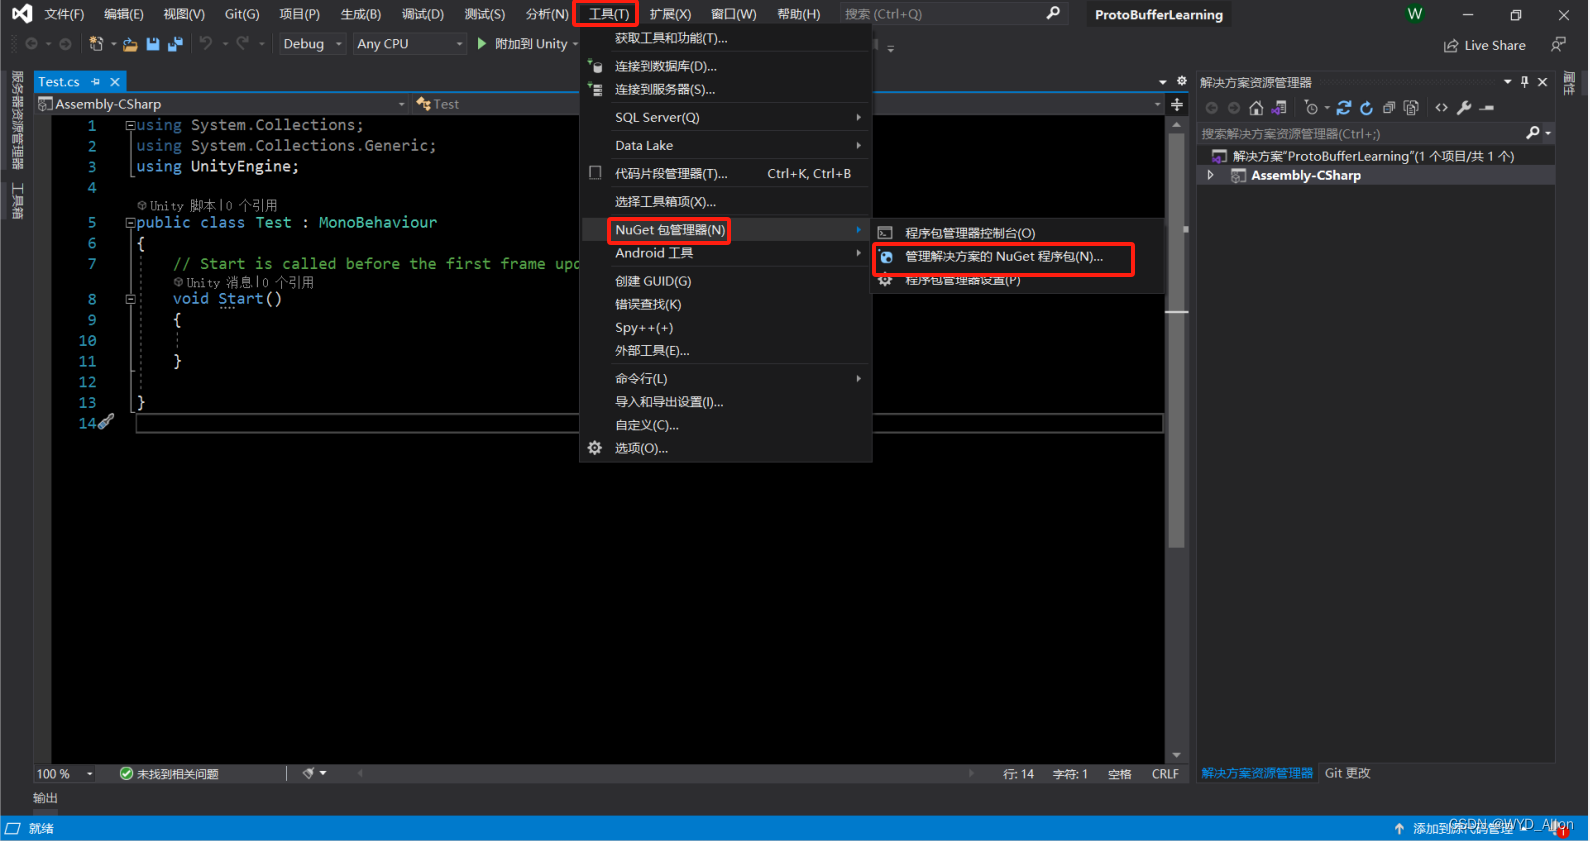
Task: Click the editor settings gear icon above editor
Action: [1181, 81]
